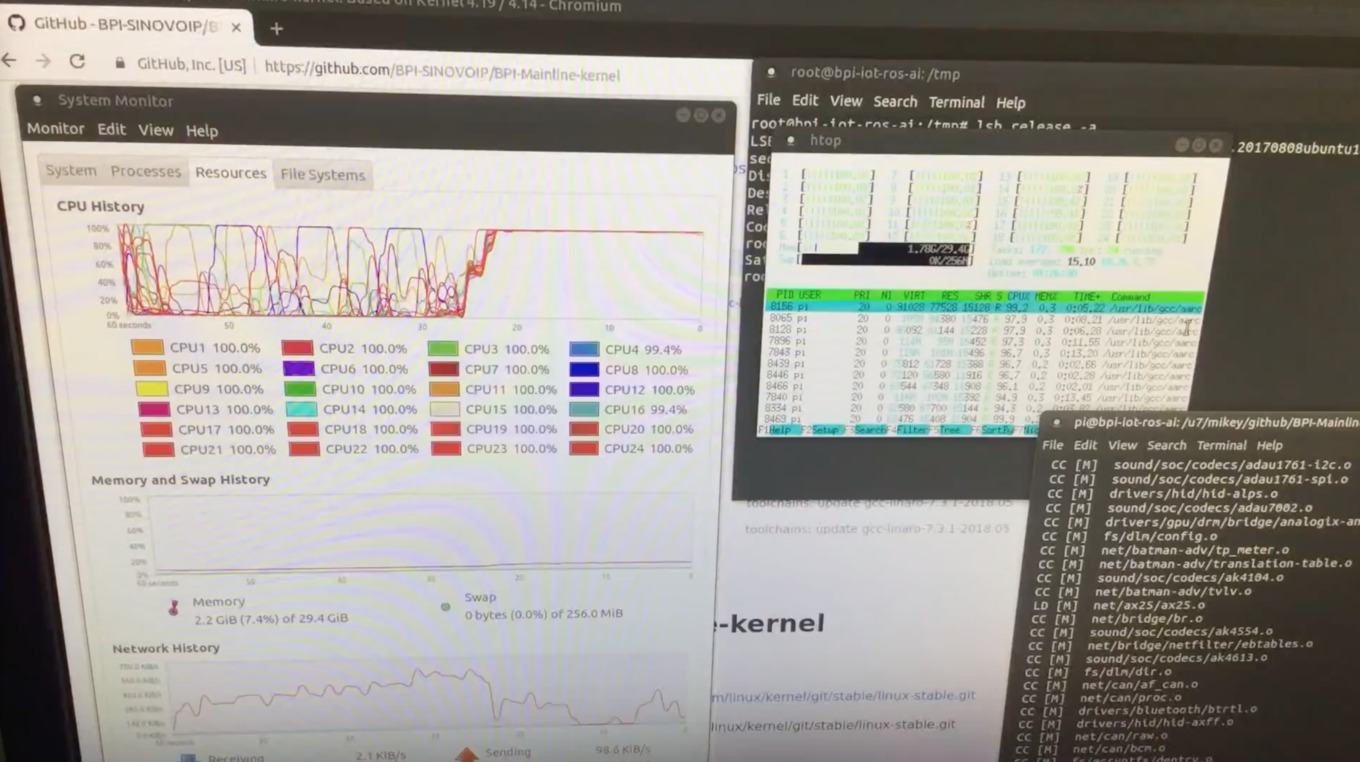Open Terminal menu in root terminal window

957,102
